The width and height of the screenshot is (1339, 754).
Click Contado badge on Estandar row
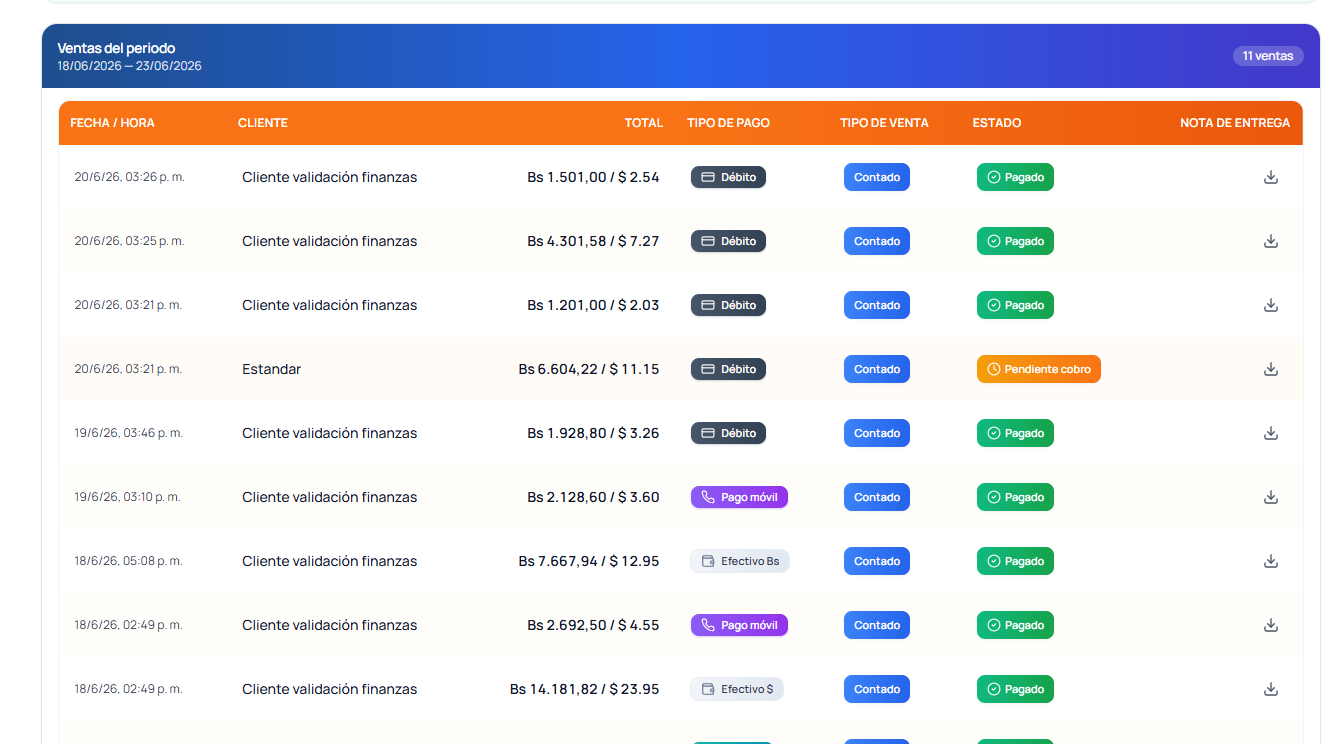(877, 369)
